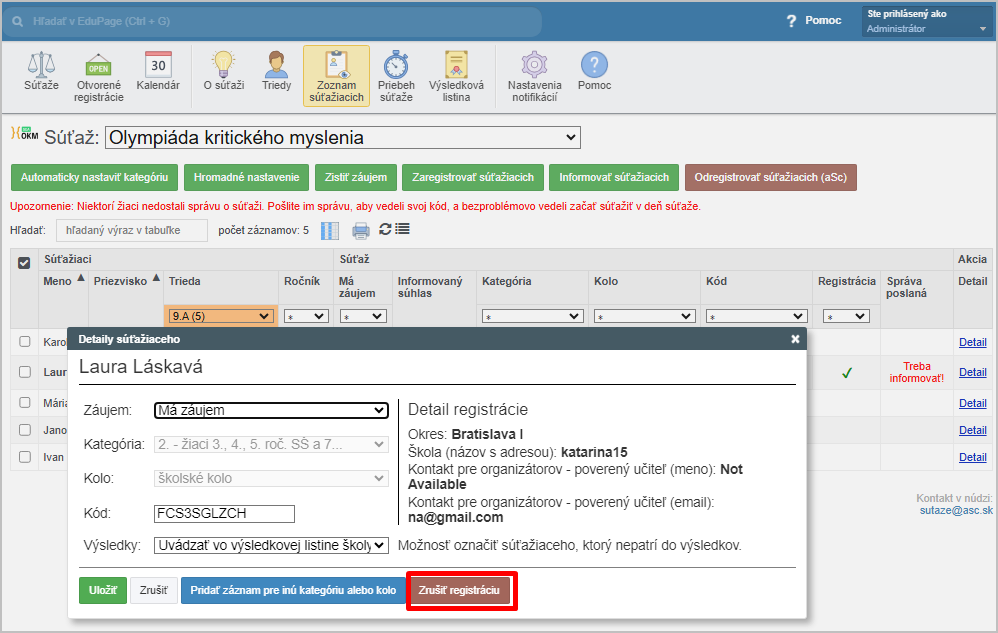The image size is (998, 633).
Task: Open the Trieda 9.A (5) filter dropdown
Action: tap(221, 316)
